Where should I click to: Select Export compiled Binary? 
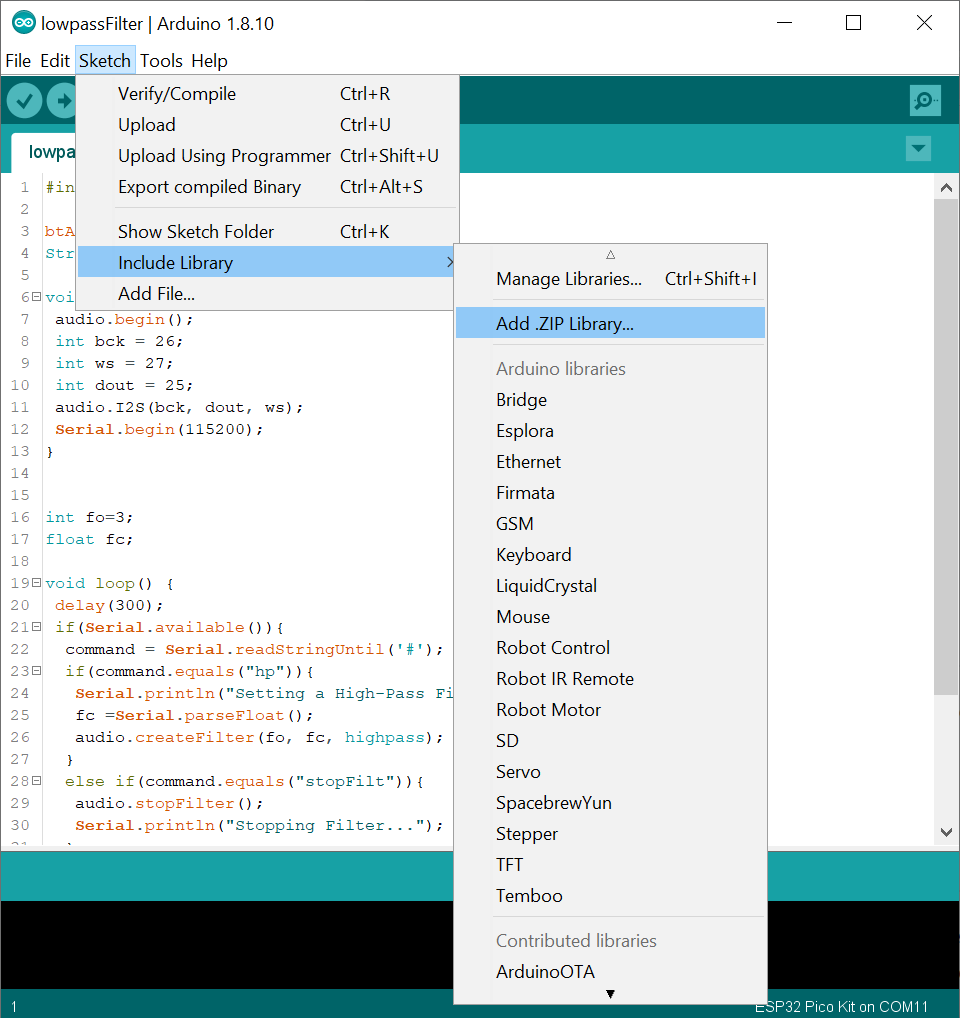(267, 187)
